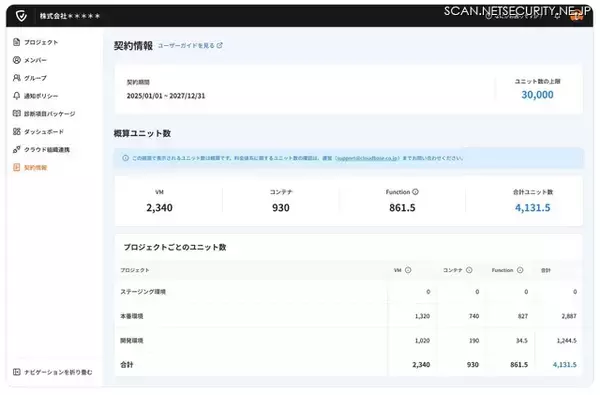This screenshot has width=600, height=395.
Task: Click the プロジェクト column header
Action: [135, 270]
